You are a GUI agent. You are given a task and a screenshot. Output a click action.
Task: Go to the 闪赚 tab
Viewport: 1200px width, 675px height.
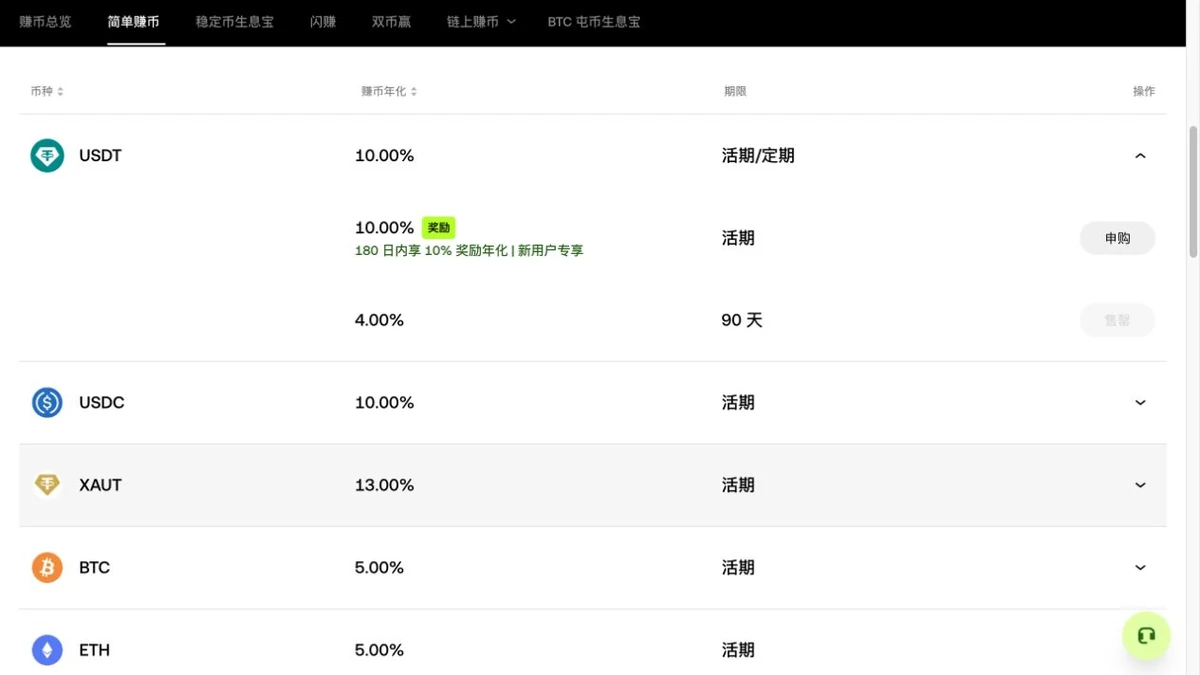[x=323, y=21]
